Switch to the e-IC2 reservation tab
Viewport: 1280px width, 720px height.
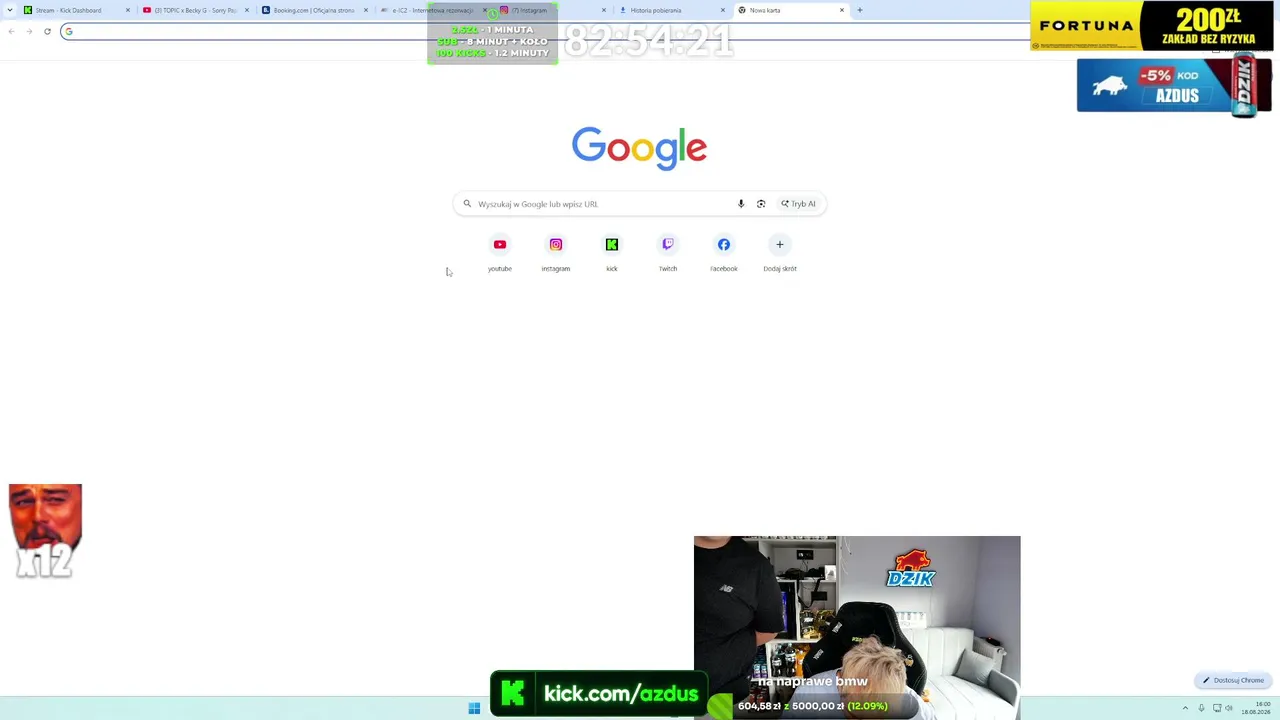pyautogui.click(x=433, y=10)
